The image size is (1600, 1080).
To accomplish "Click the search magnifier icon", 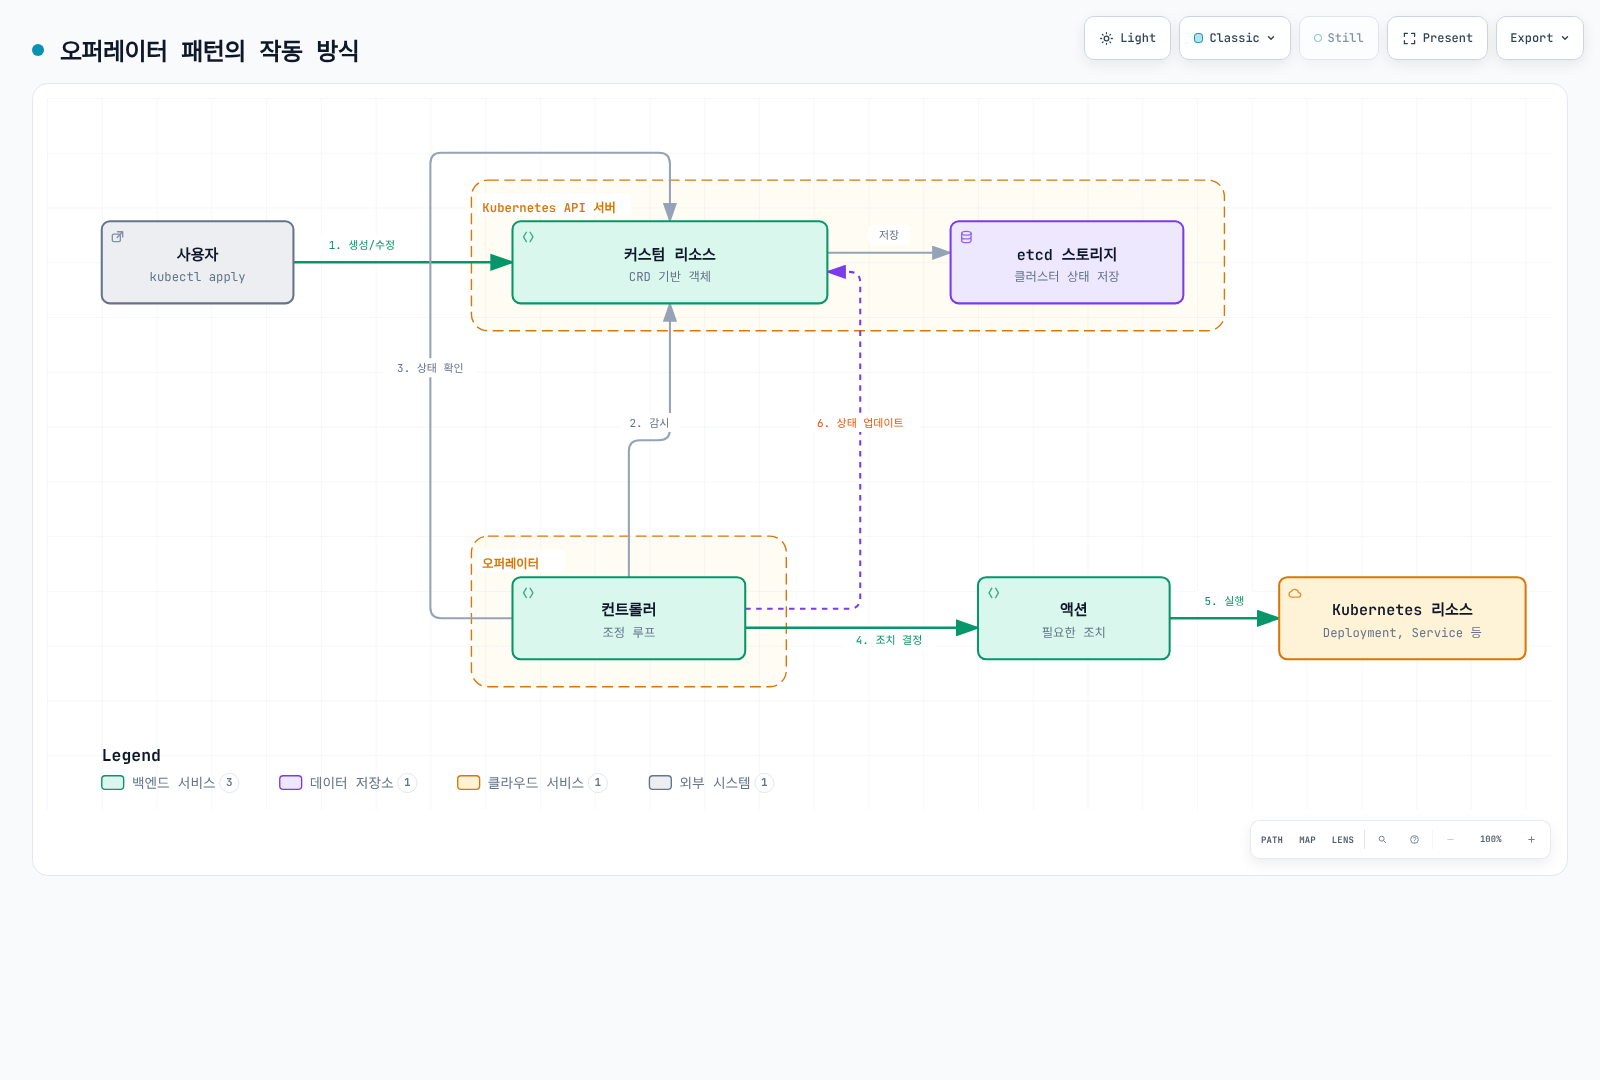I will coord(1382,840).
